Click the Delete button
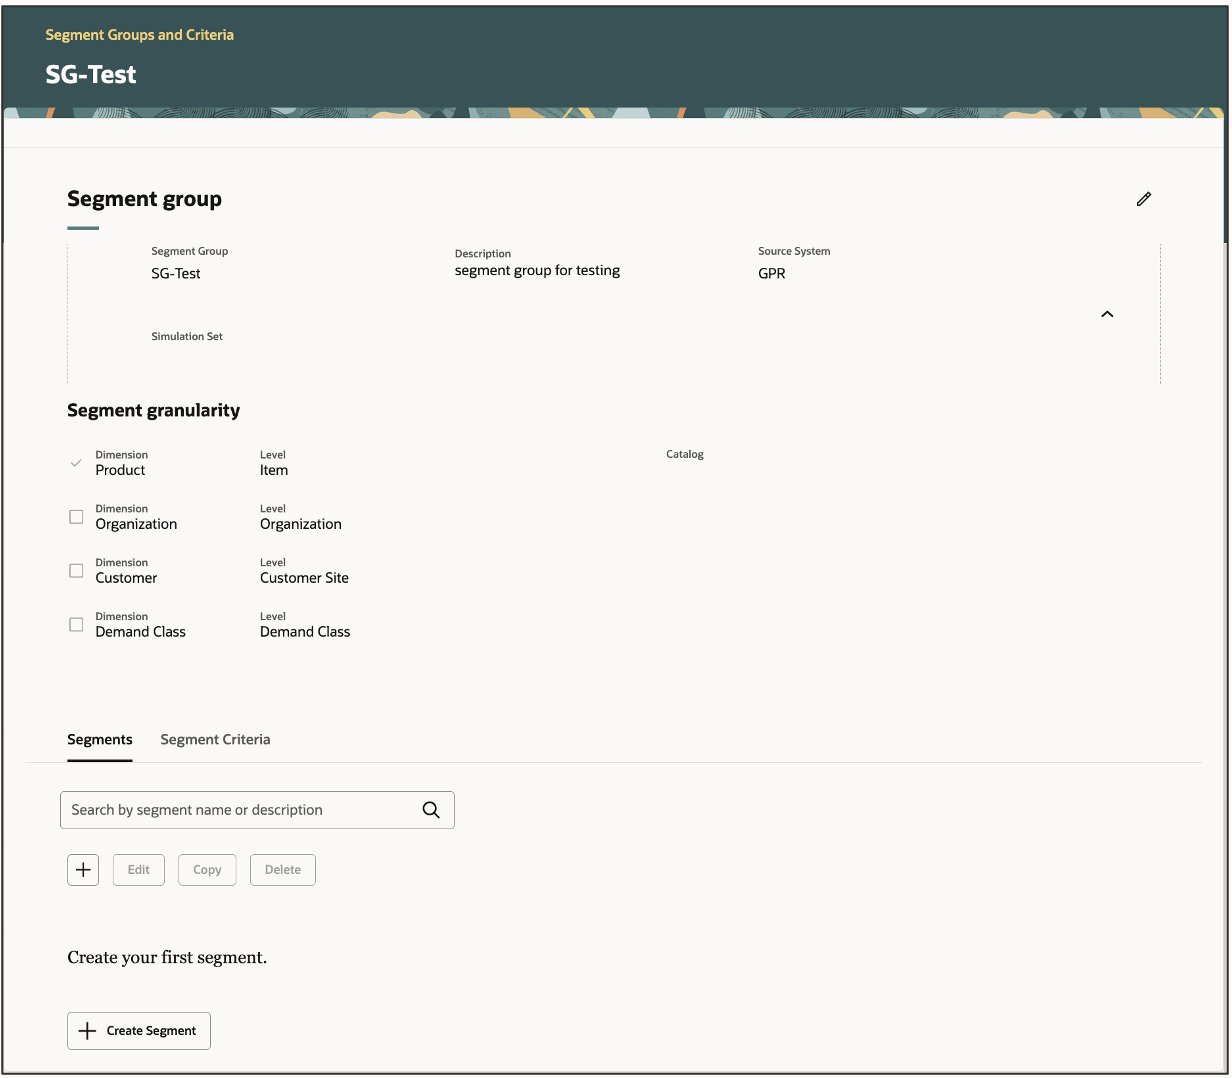 (x=282, y=869)
